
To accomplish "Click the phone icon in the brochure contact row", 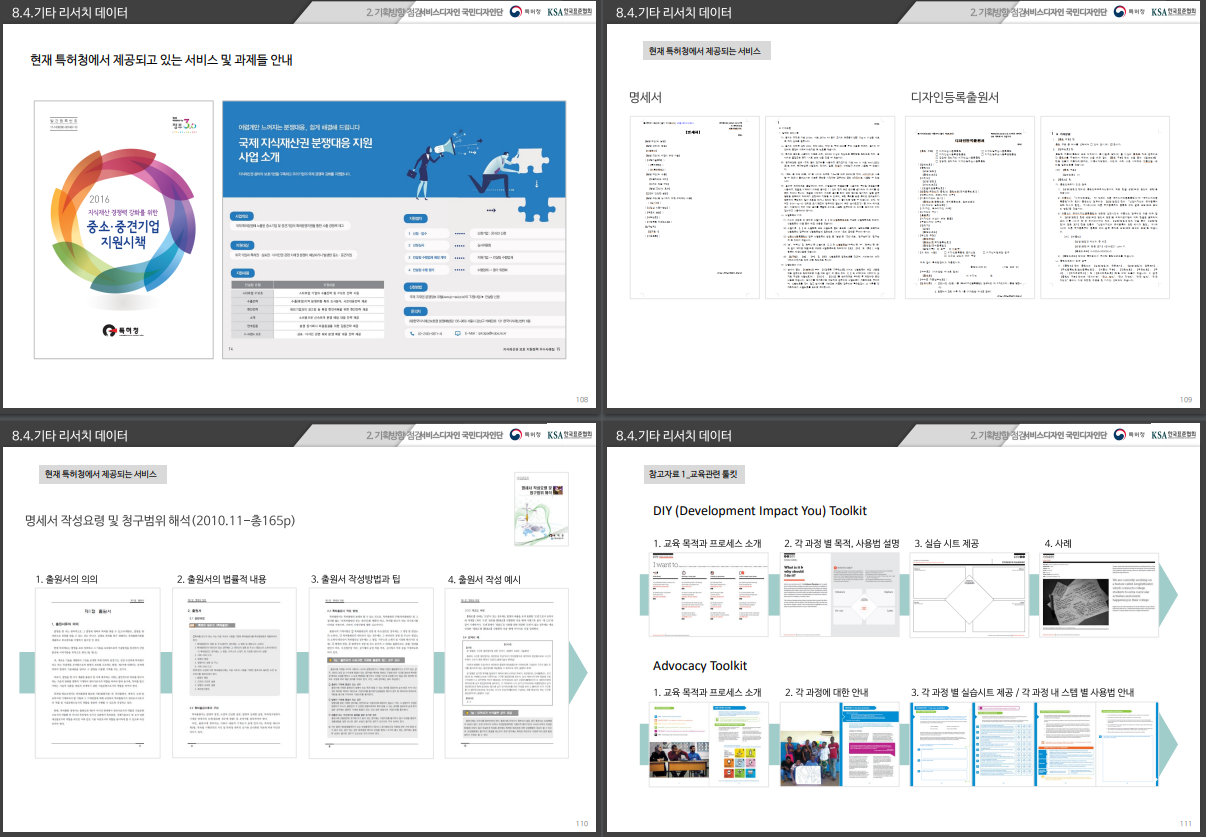I will 411,333.
